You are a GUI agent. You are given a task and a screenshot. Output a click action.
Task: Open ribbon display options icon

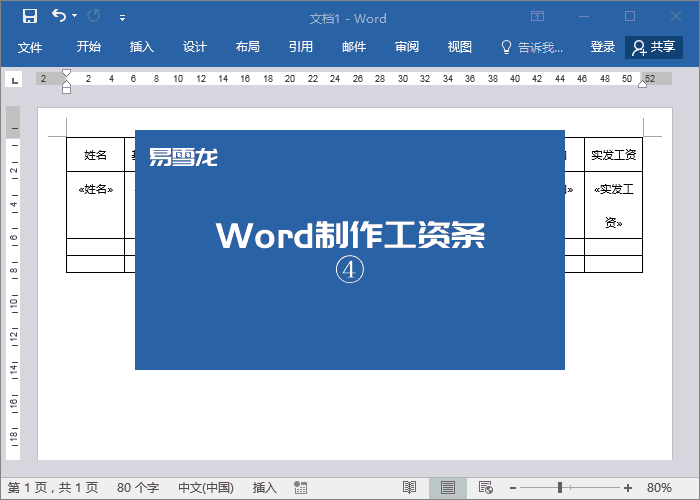pyautogui.click(x=538, y=17)
